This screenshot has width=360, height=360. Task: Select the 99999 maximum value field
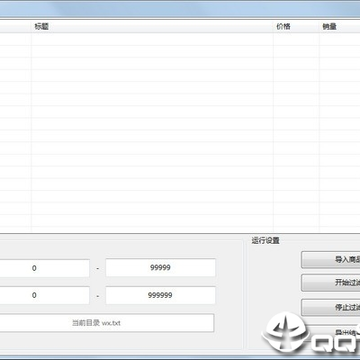pos(160,268)
